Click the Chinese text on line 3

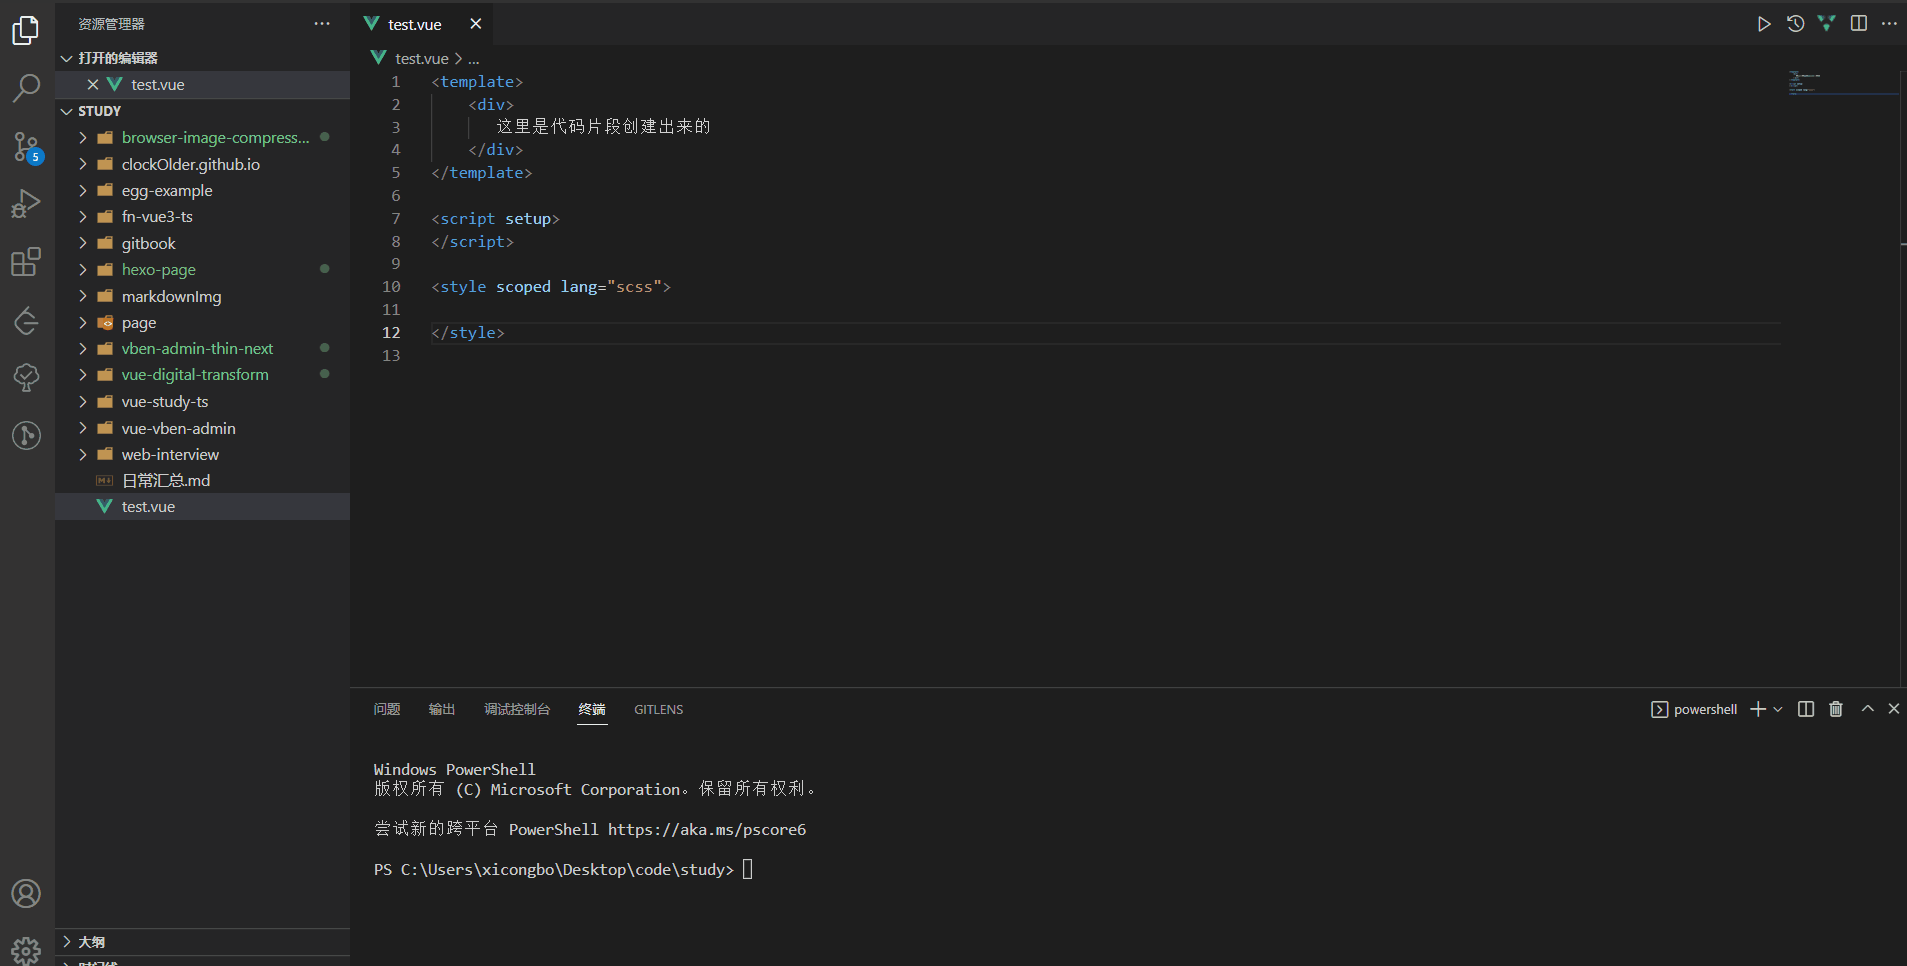tap(603, 127)
